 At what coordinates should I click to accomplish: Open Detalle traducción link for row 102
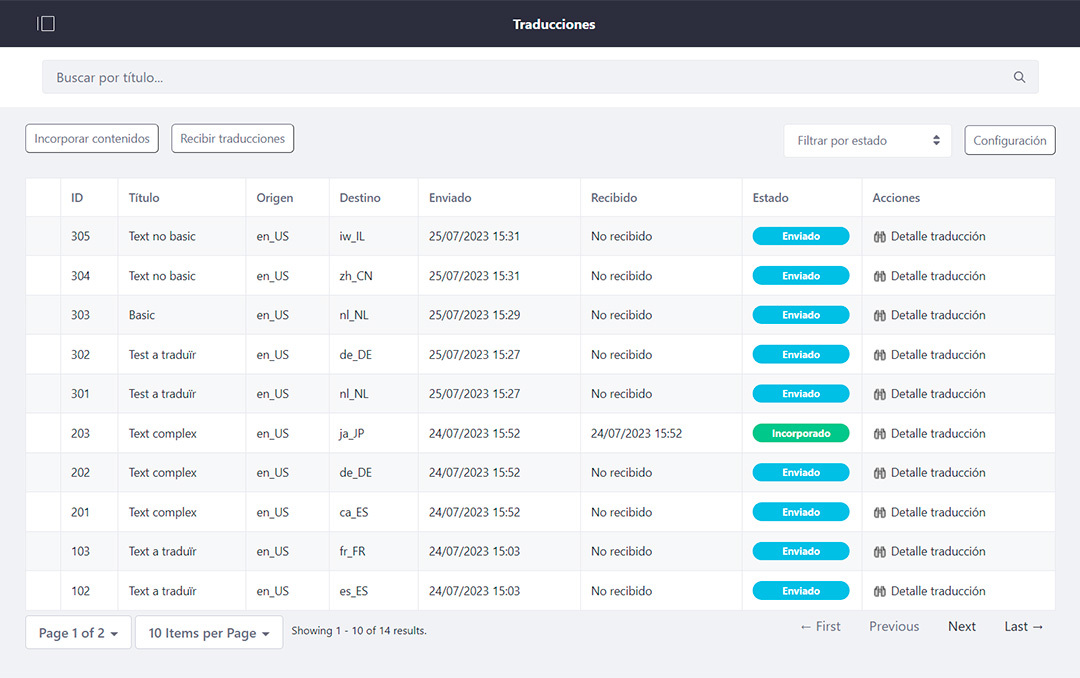(937, 591)
